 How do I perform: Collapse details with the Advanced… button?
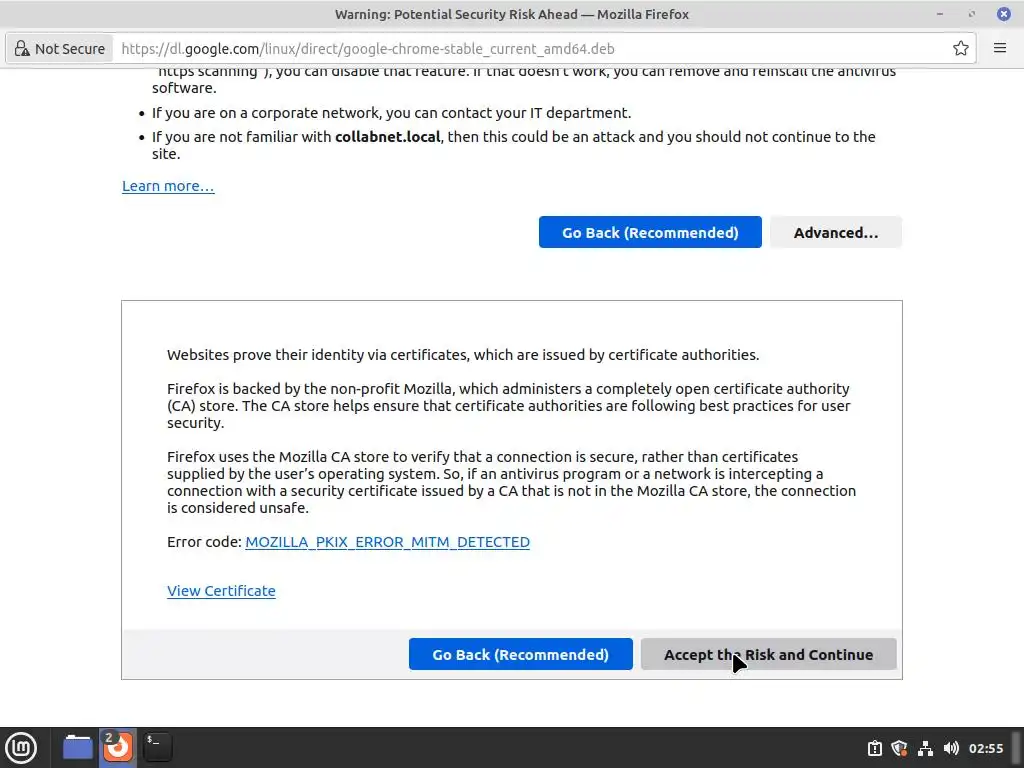tap(836, 232)
